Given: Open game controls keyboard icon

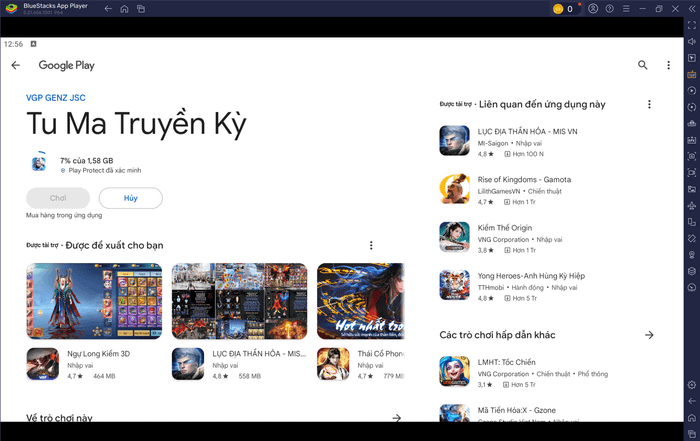Looking at the screenshot, I should point(692,74).
